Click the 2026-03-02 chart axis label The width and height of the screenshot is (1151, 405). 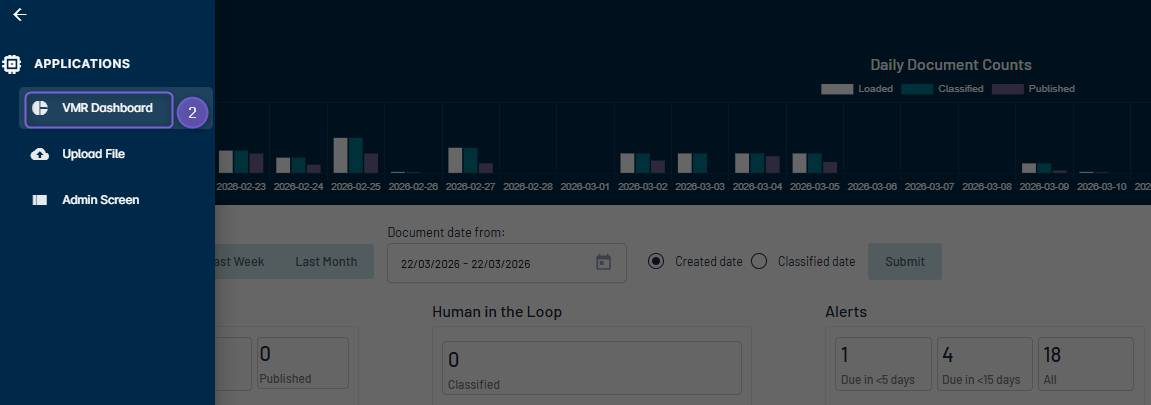tap(642, 187)
